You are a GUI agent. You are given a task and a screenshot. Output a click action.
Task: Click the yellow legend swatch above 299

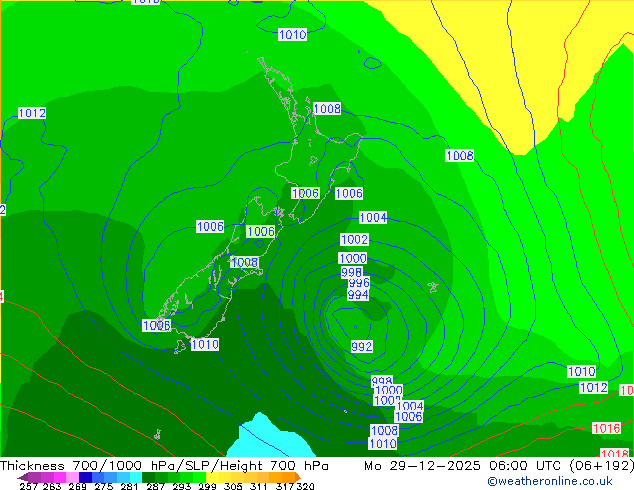[x=212, y=477]
